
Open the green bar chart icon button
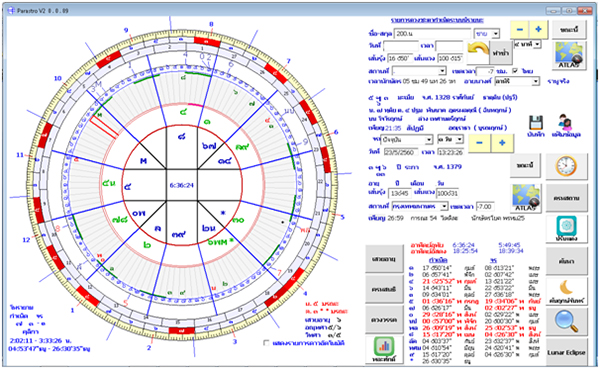[x=384, y=349]
